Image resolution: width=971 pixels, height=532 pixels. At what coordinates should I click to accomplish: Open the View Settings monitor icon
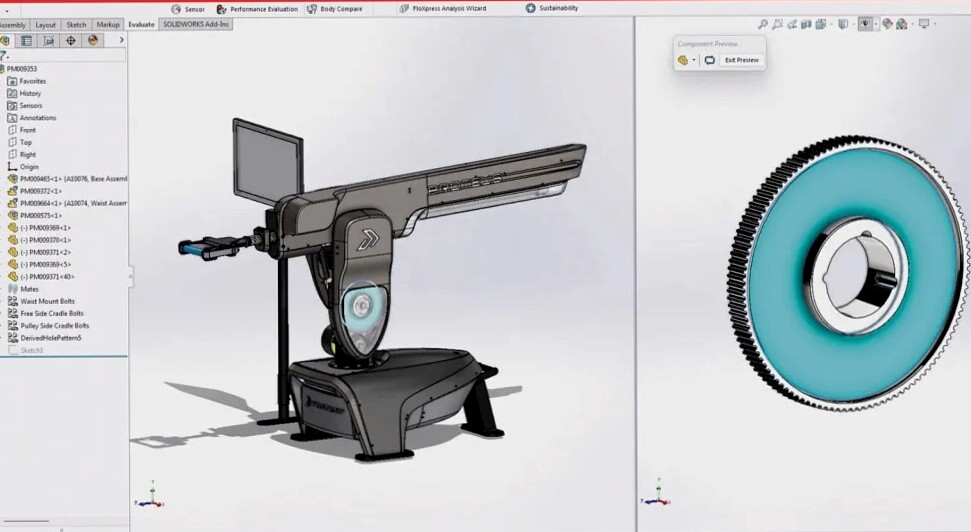tap(924, 24)
